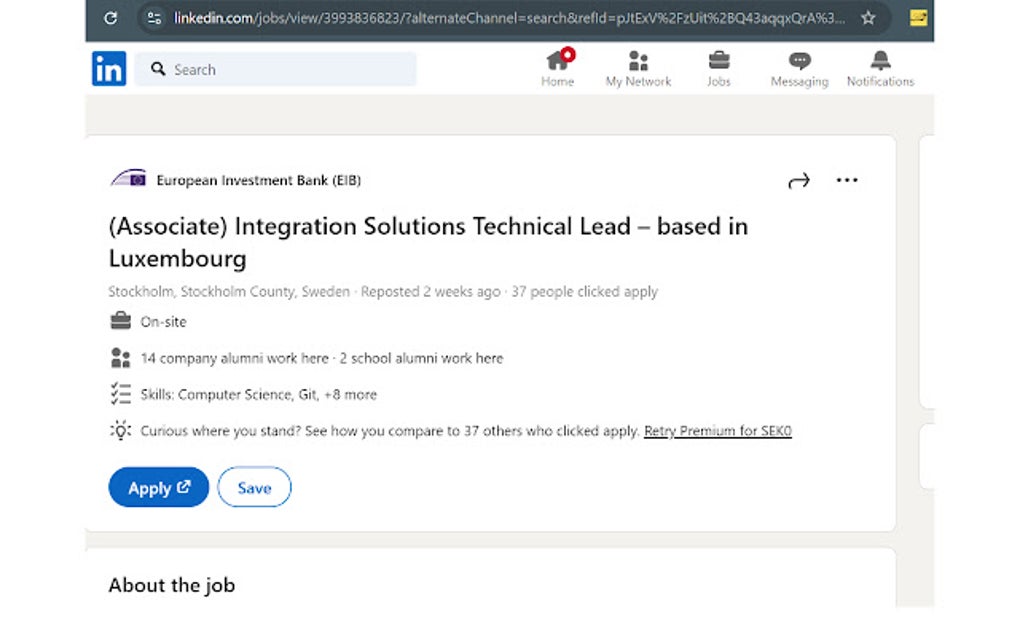This screenshot has height=638, width=1020.
Task: Click the Retry Premium for SEK0 link
Action: 717,431
